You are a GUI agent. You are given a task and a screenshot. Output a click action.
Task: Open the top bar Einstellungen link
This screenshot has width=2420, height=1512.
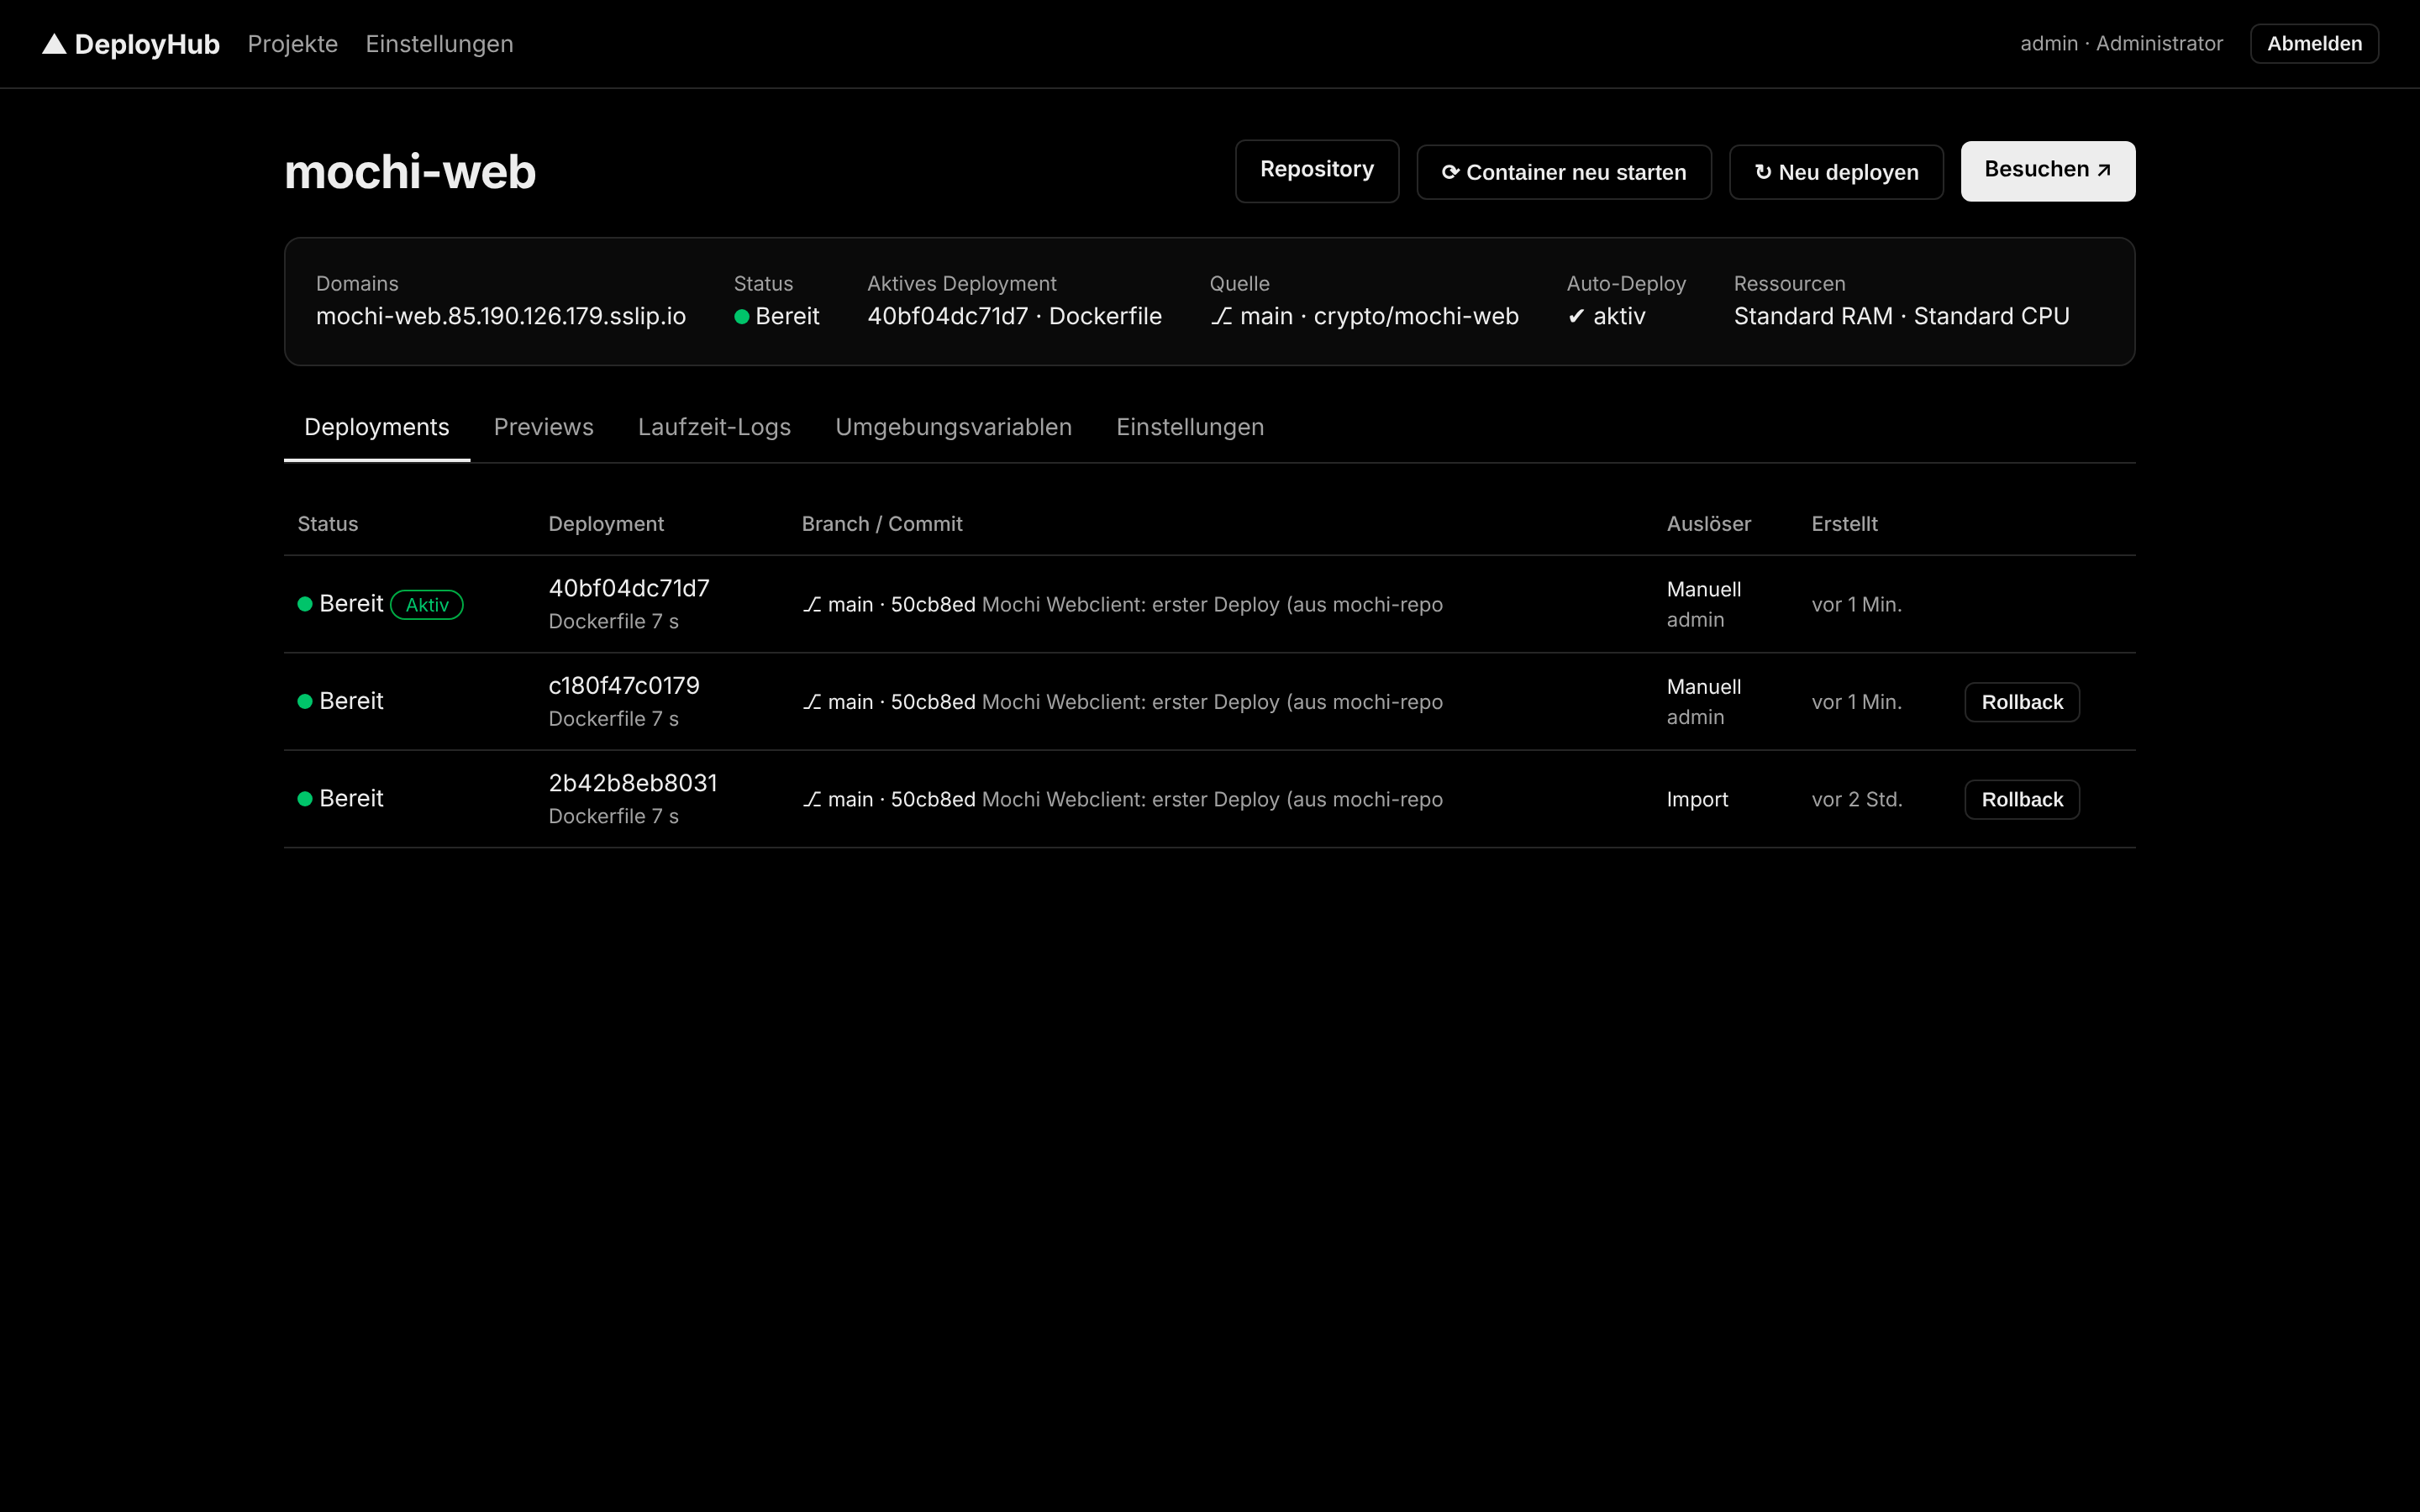pos(439,44)
